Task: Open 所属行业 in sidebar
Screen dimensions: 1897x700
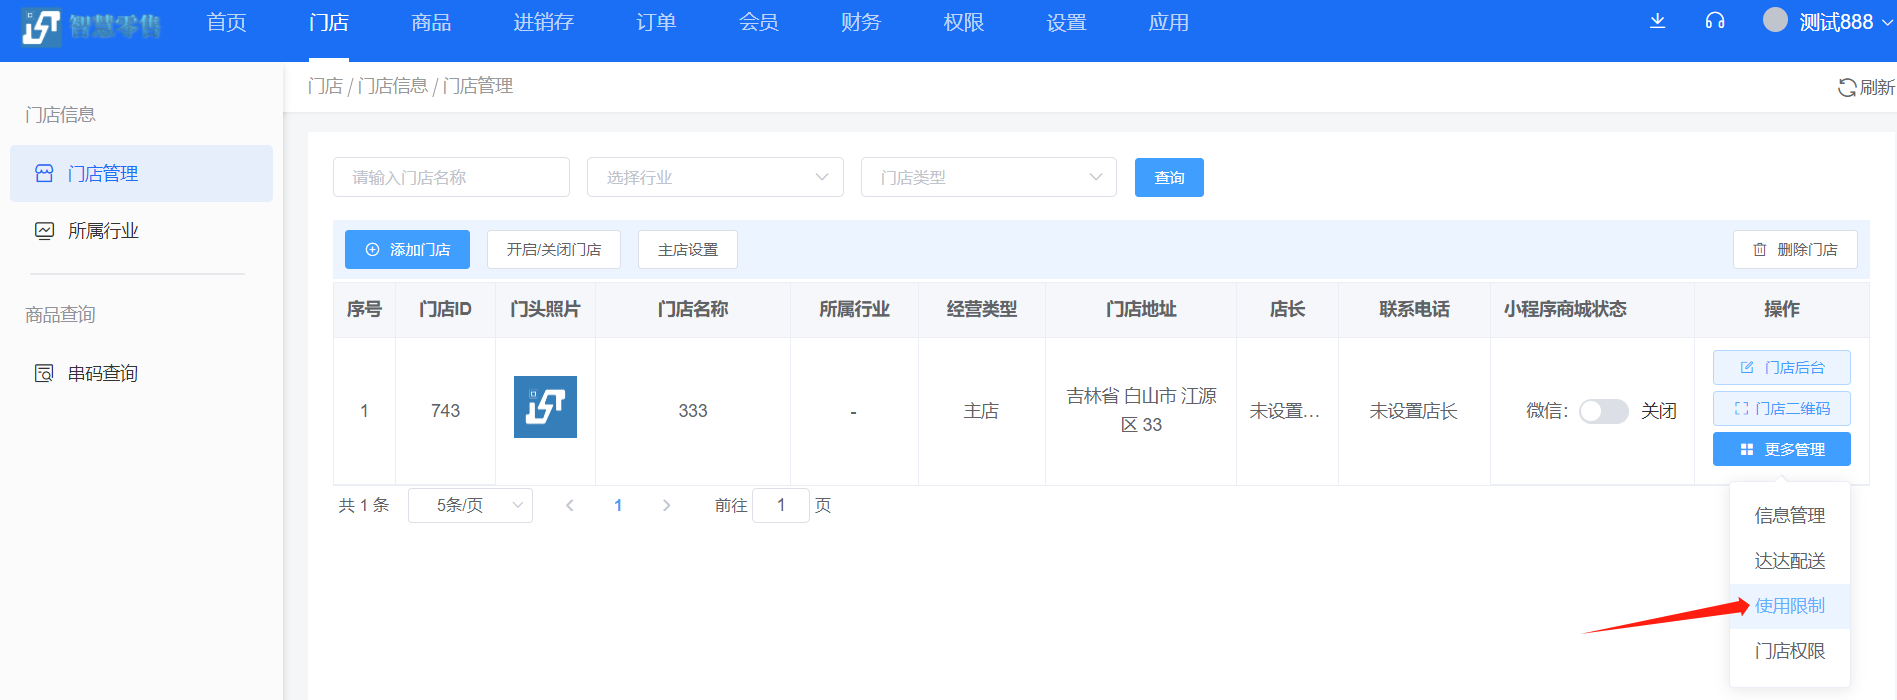Action: click(x=103, y=231)
